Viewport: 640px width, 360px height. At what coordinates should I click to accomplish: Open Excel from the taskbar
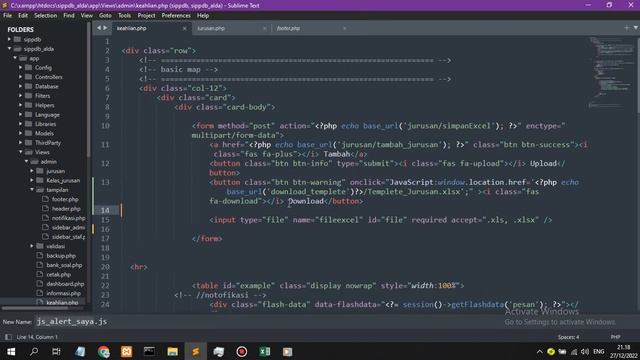point(264,351)
